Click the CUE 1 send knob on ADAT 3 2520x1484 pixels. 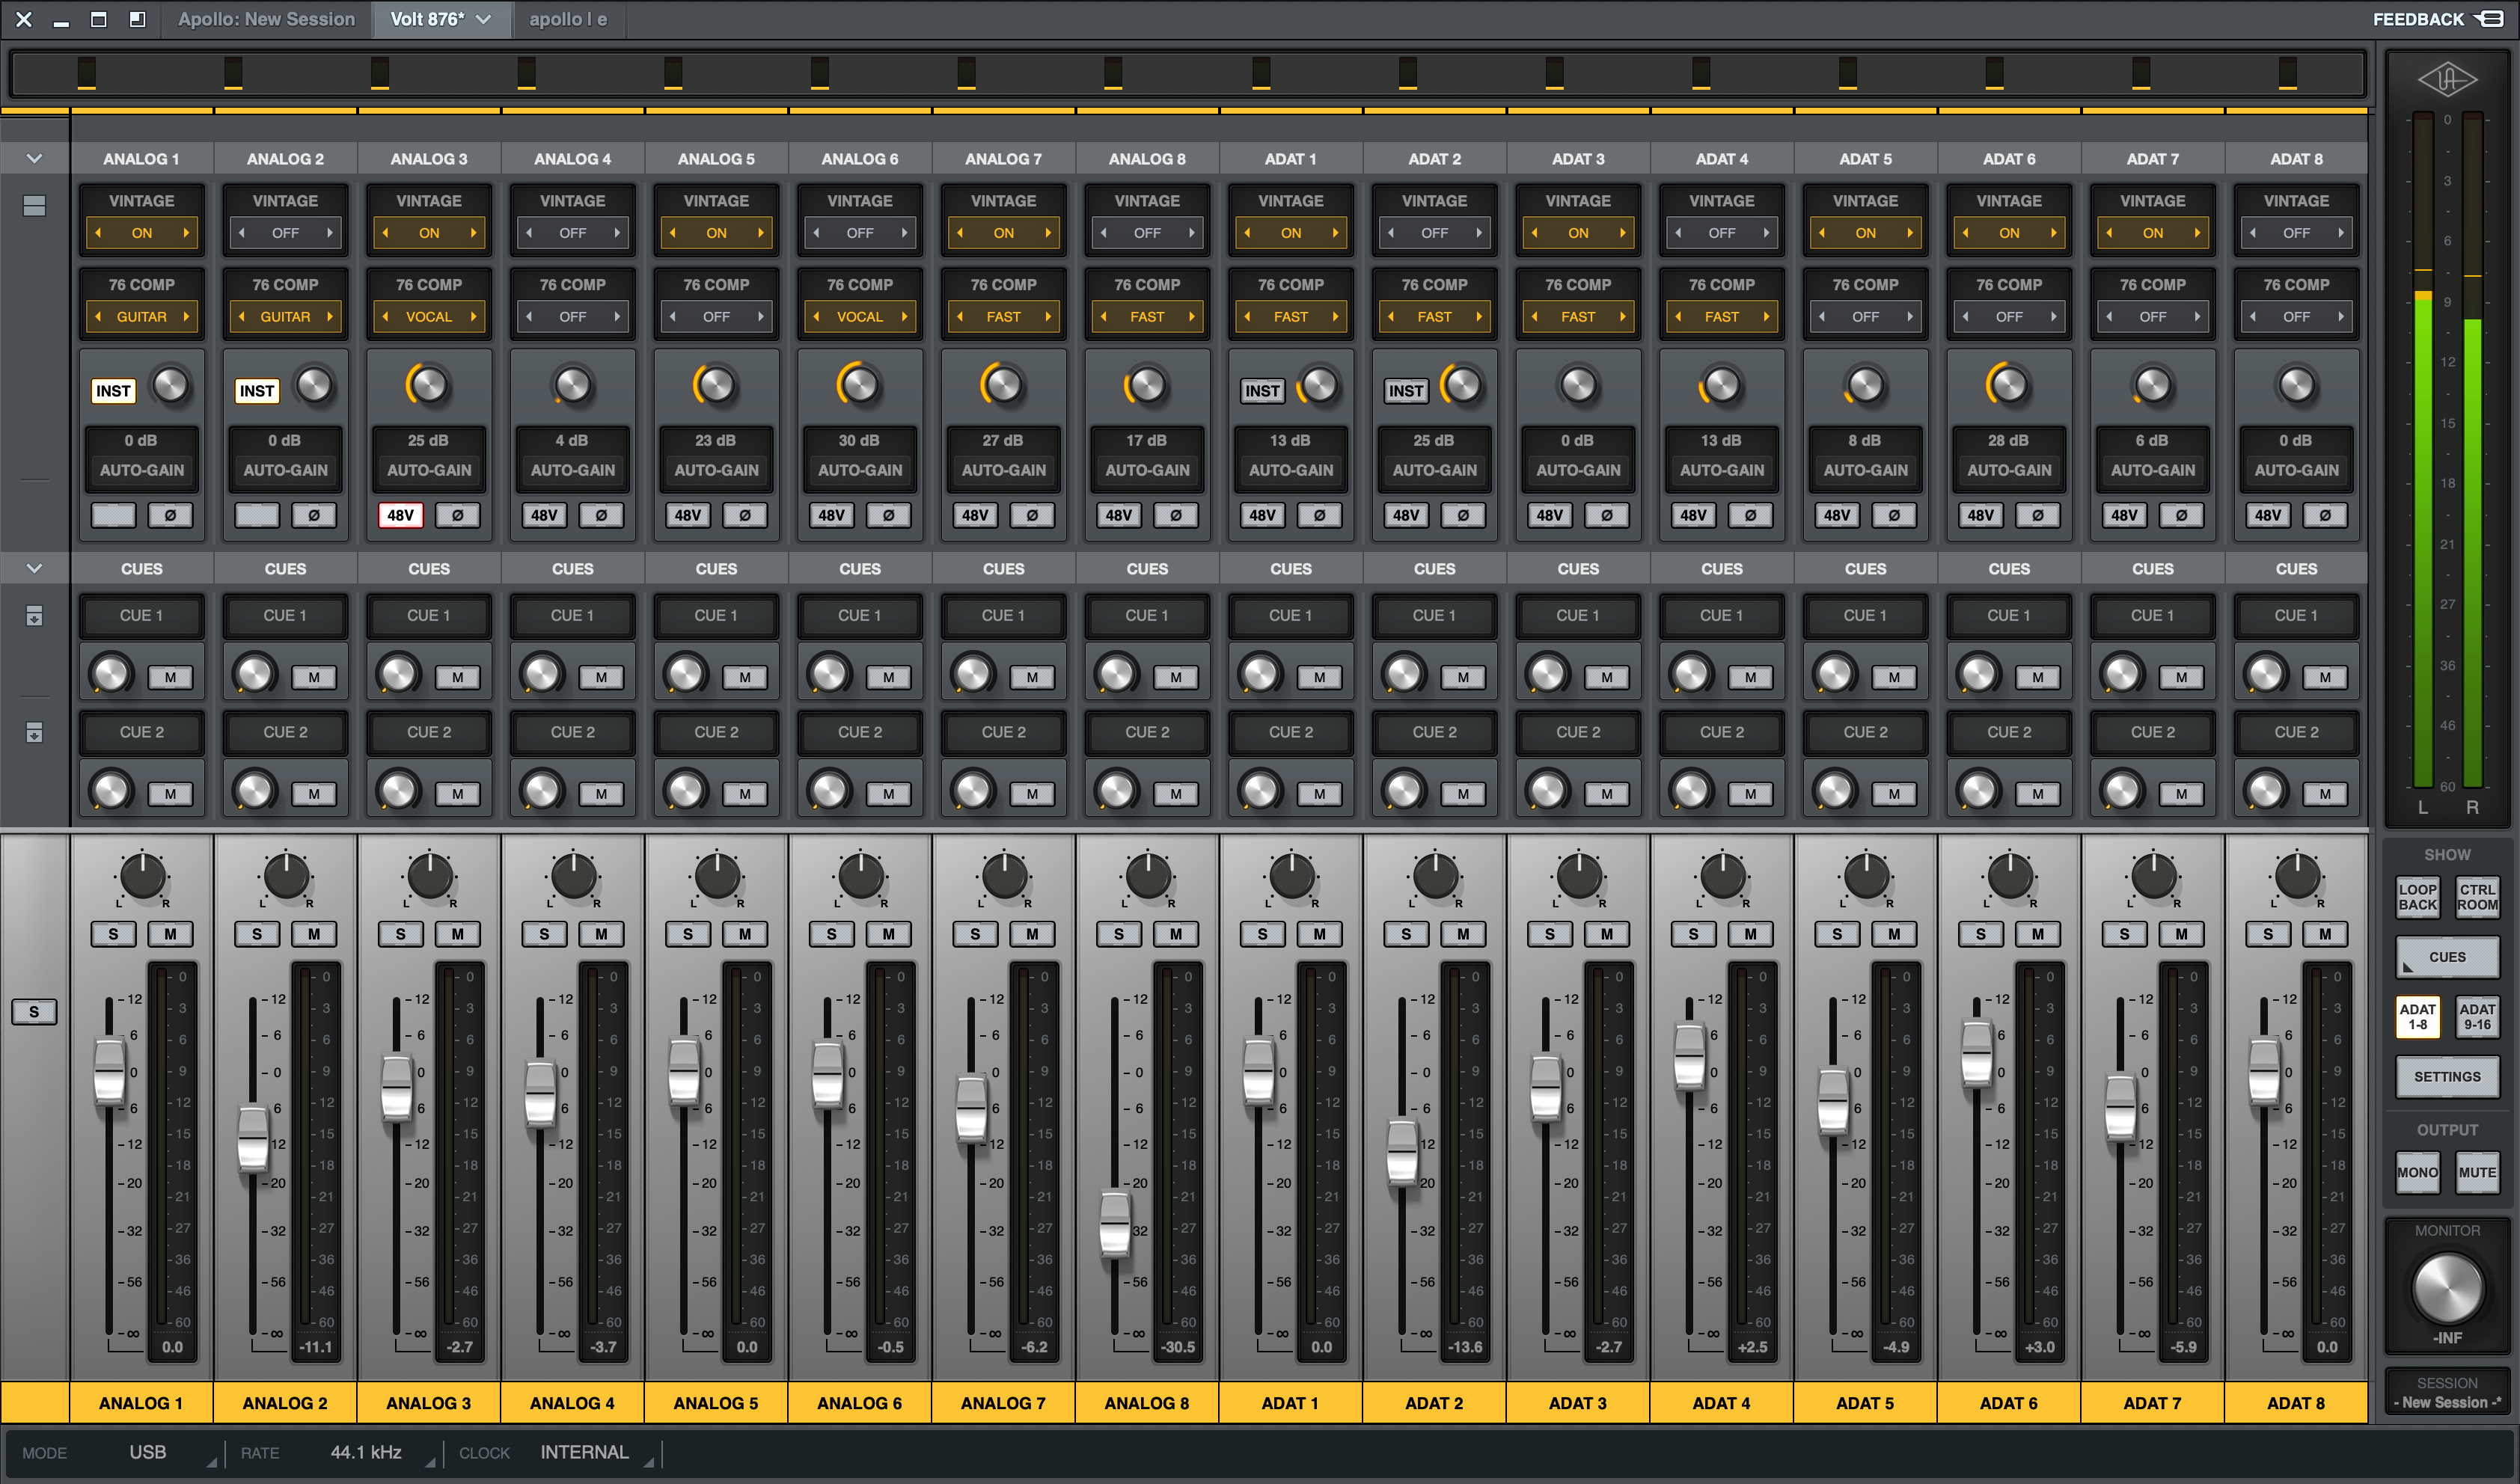point(1547,674)
